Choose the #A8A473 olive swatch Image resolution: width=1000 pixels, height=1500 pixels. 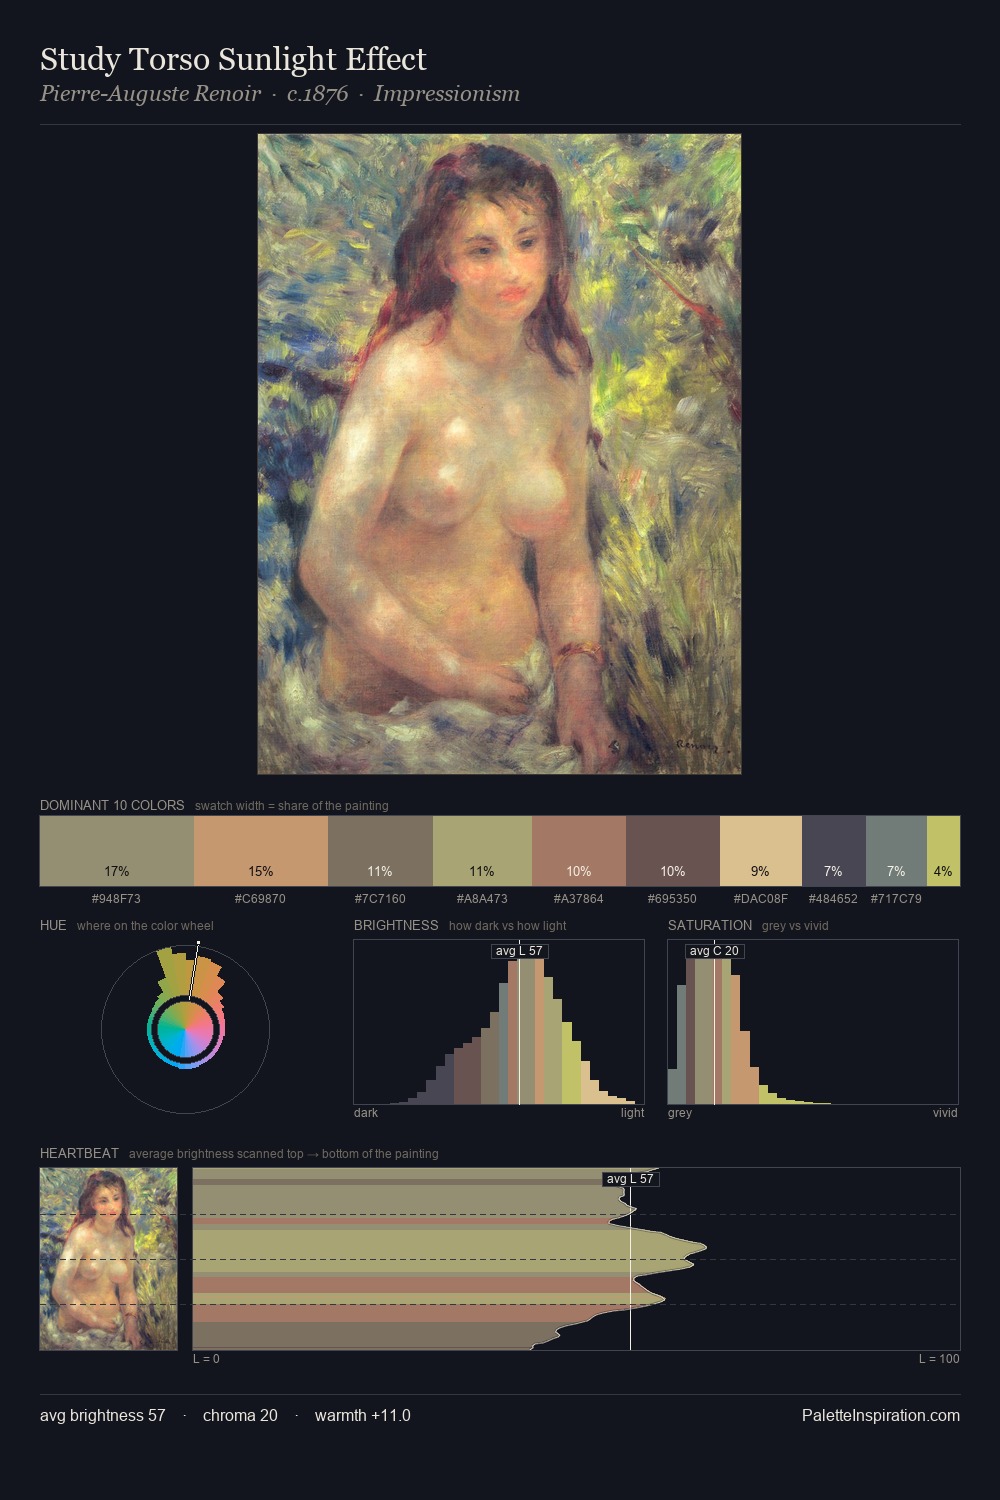pos(482,851)
